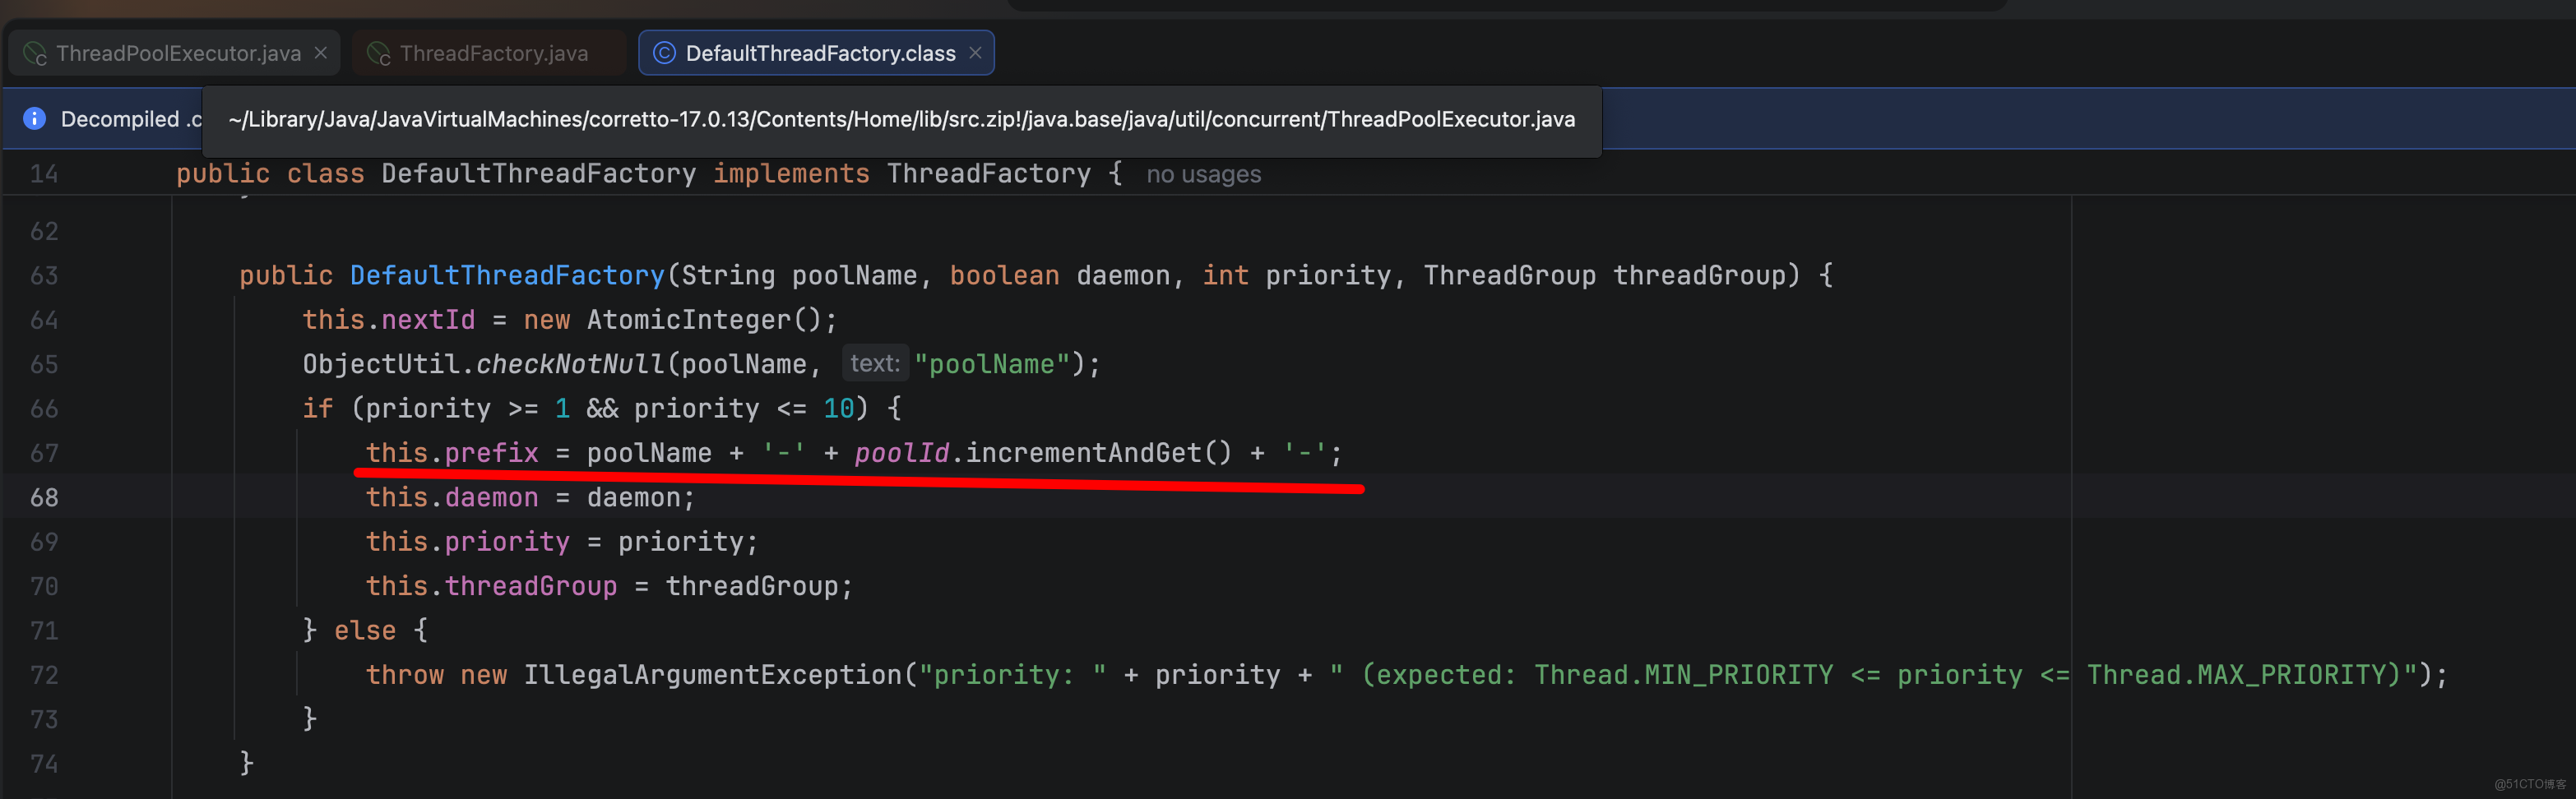This screenshot has width=2576, height=799.
Task: Click the class icon on ThreadFactory.java tab
Action: (x=378, y=53)
